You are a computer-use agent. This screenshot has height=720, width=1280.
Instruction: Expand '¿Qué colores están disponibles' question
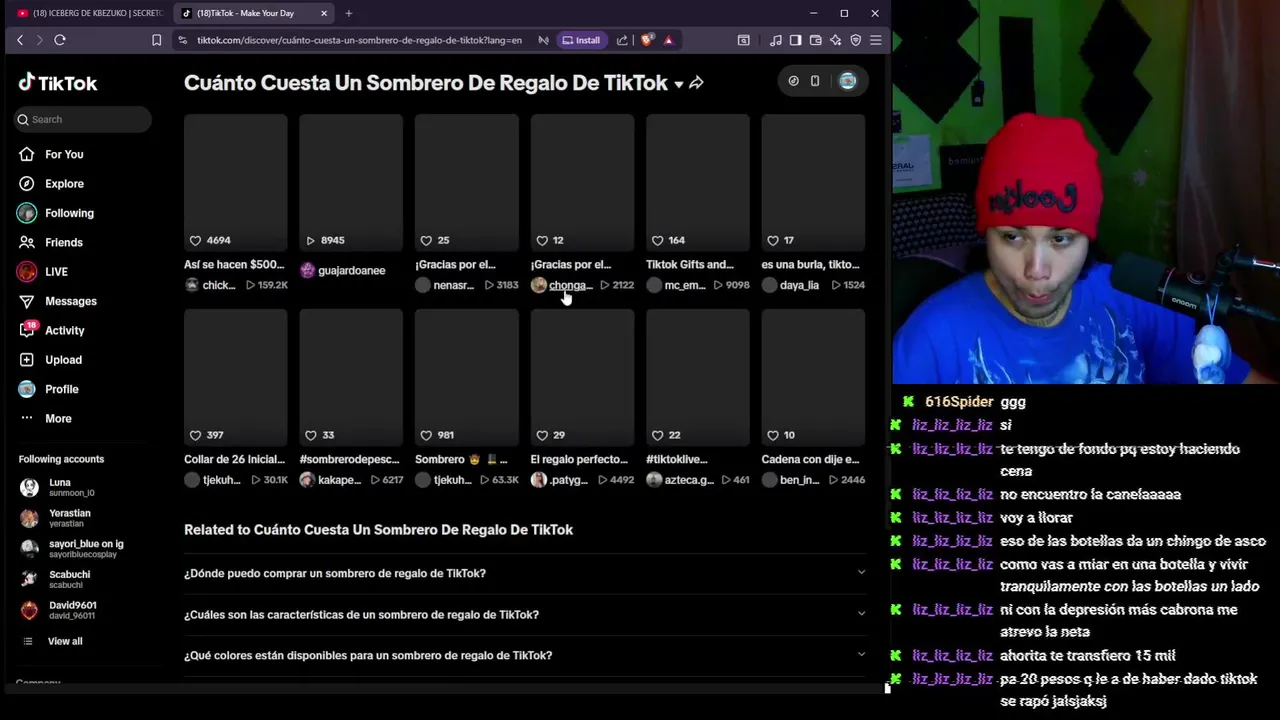pyautogui.click(x=525, y=655)
